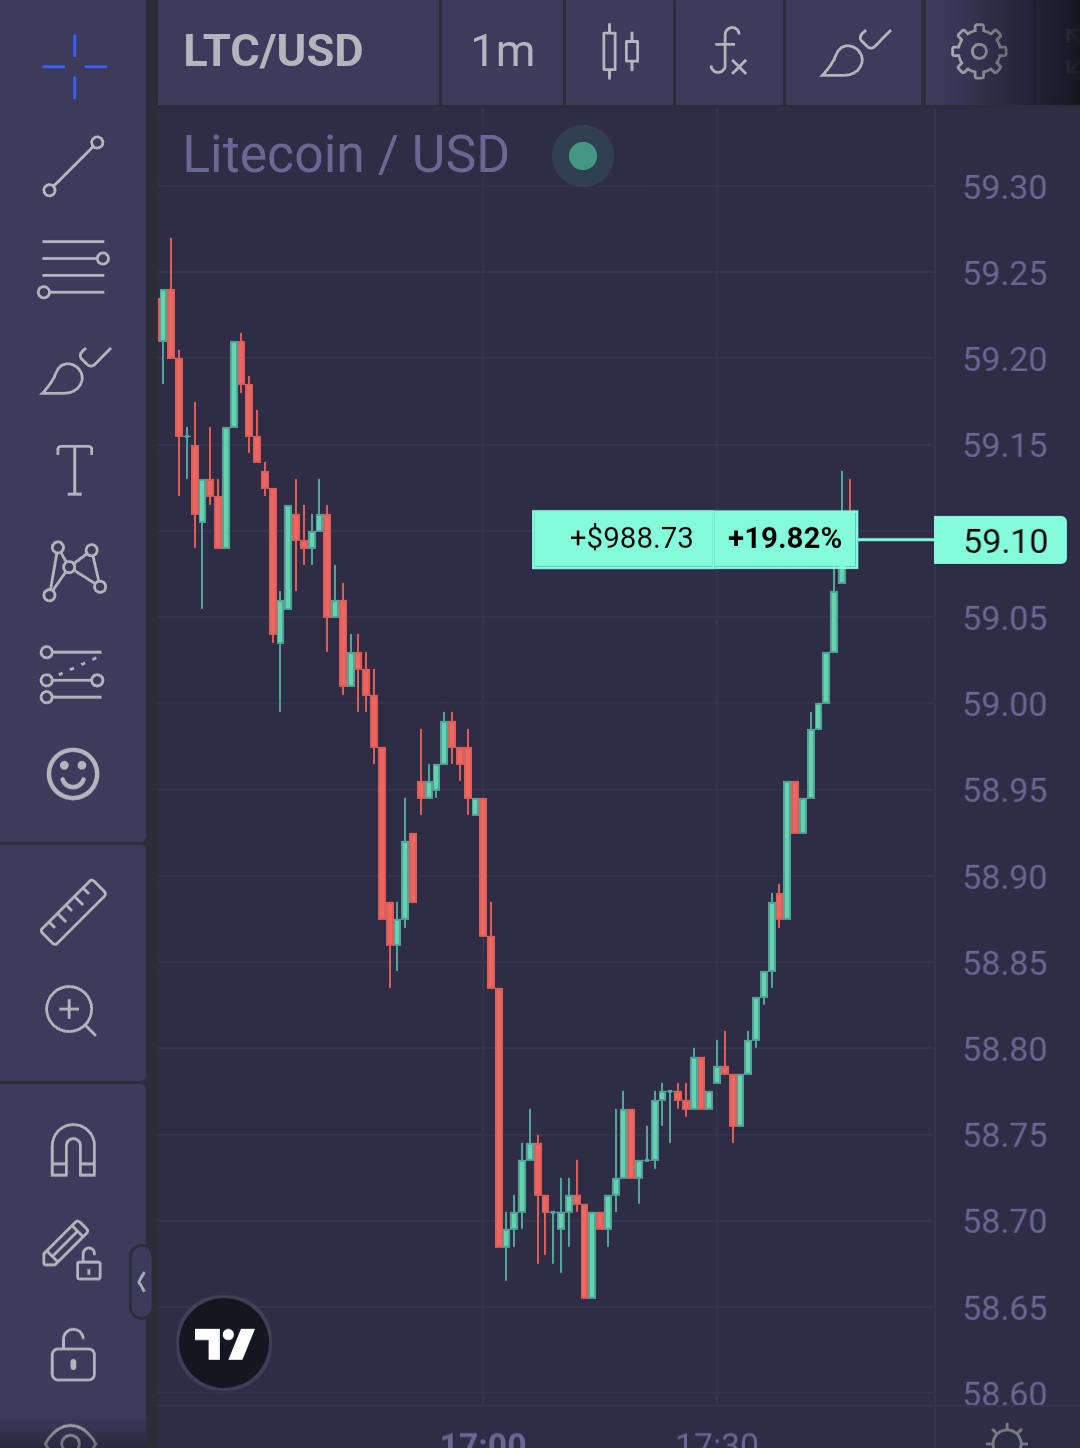Activate the ruler measure tool

click(x=73, y=911)
